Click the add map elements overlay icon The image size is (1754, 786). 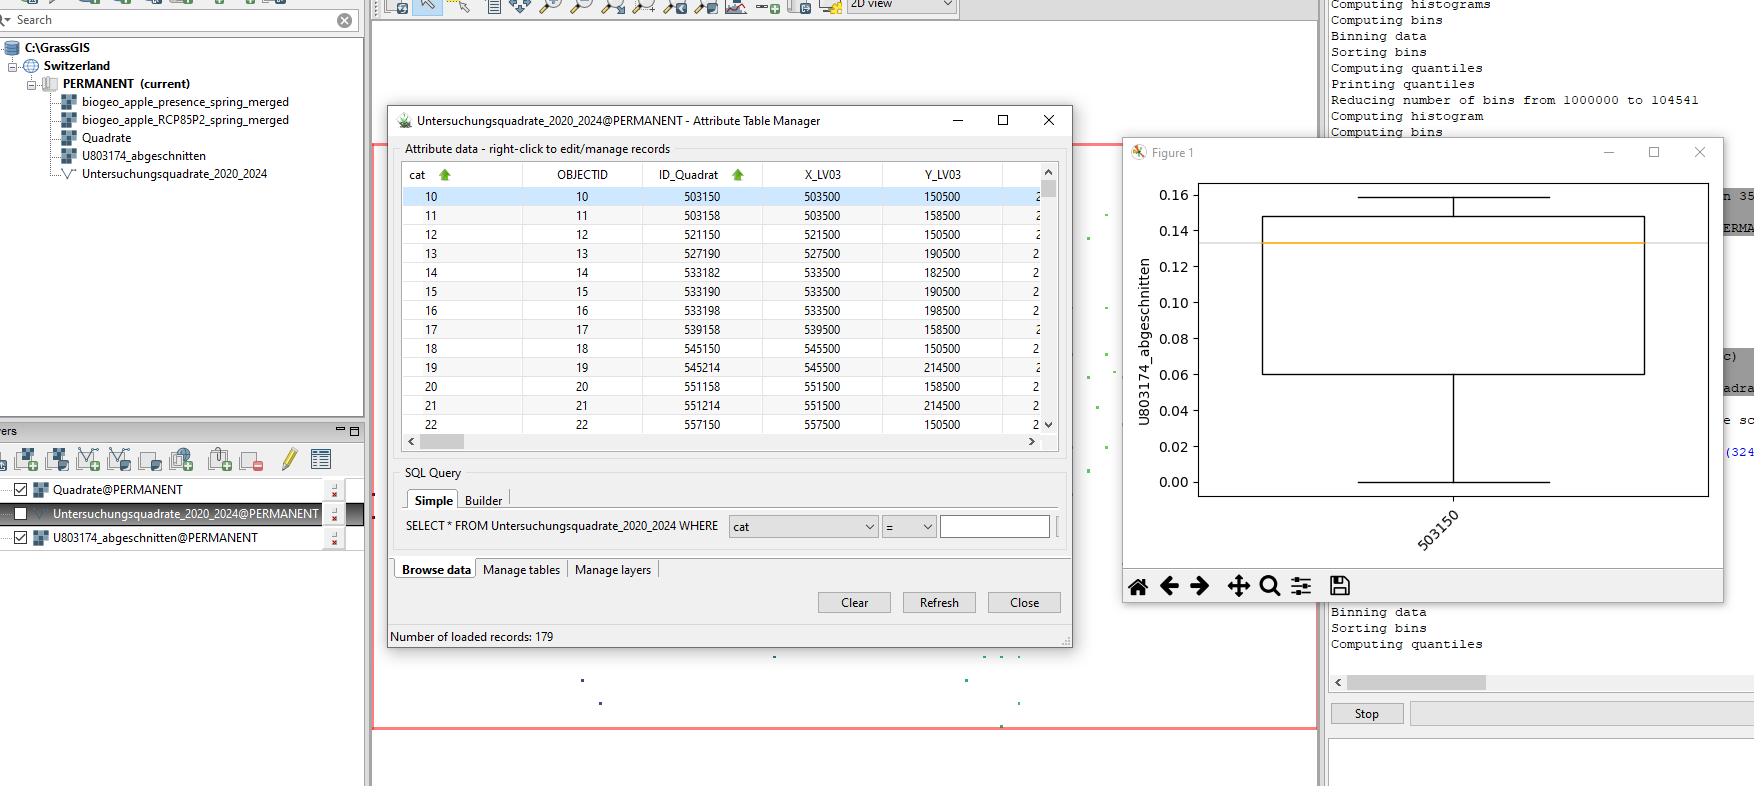pyautogui.click(x=768, y=5)
